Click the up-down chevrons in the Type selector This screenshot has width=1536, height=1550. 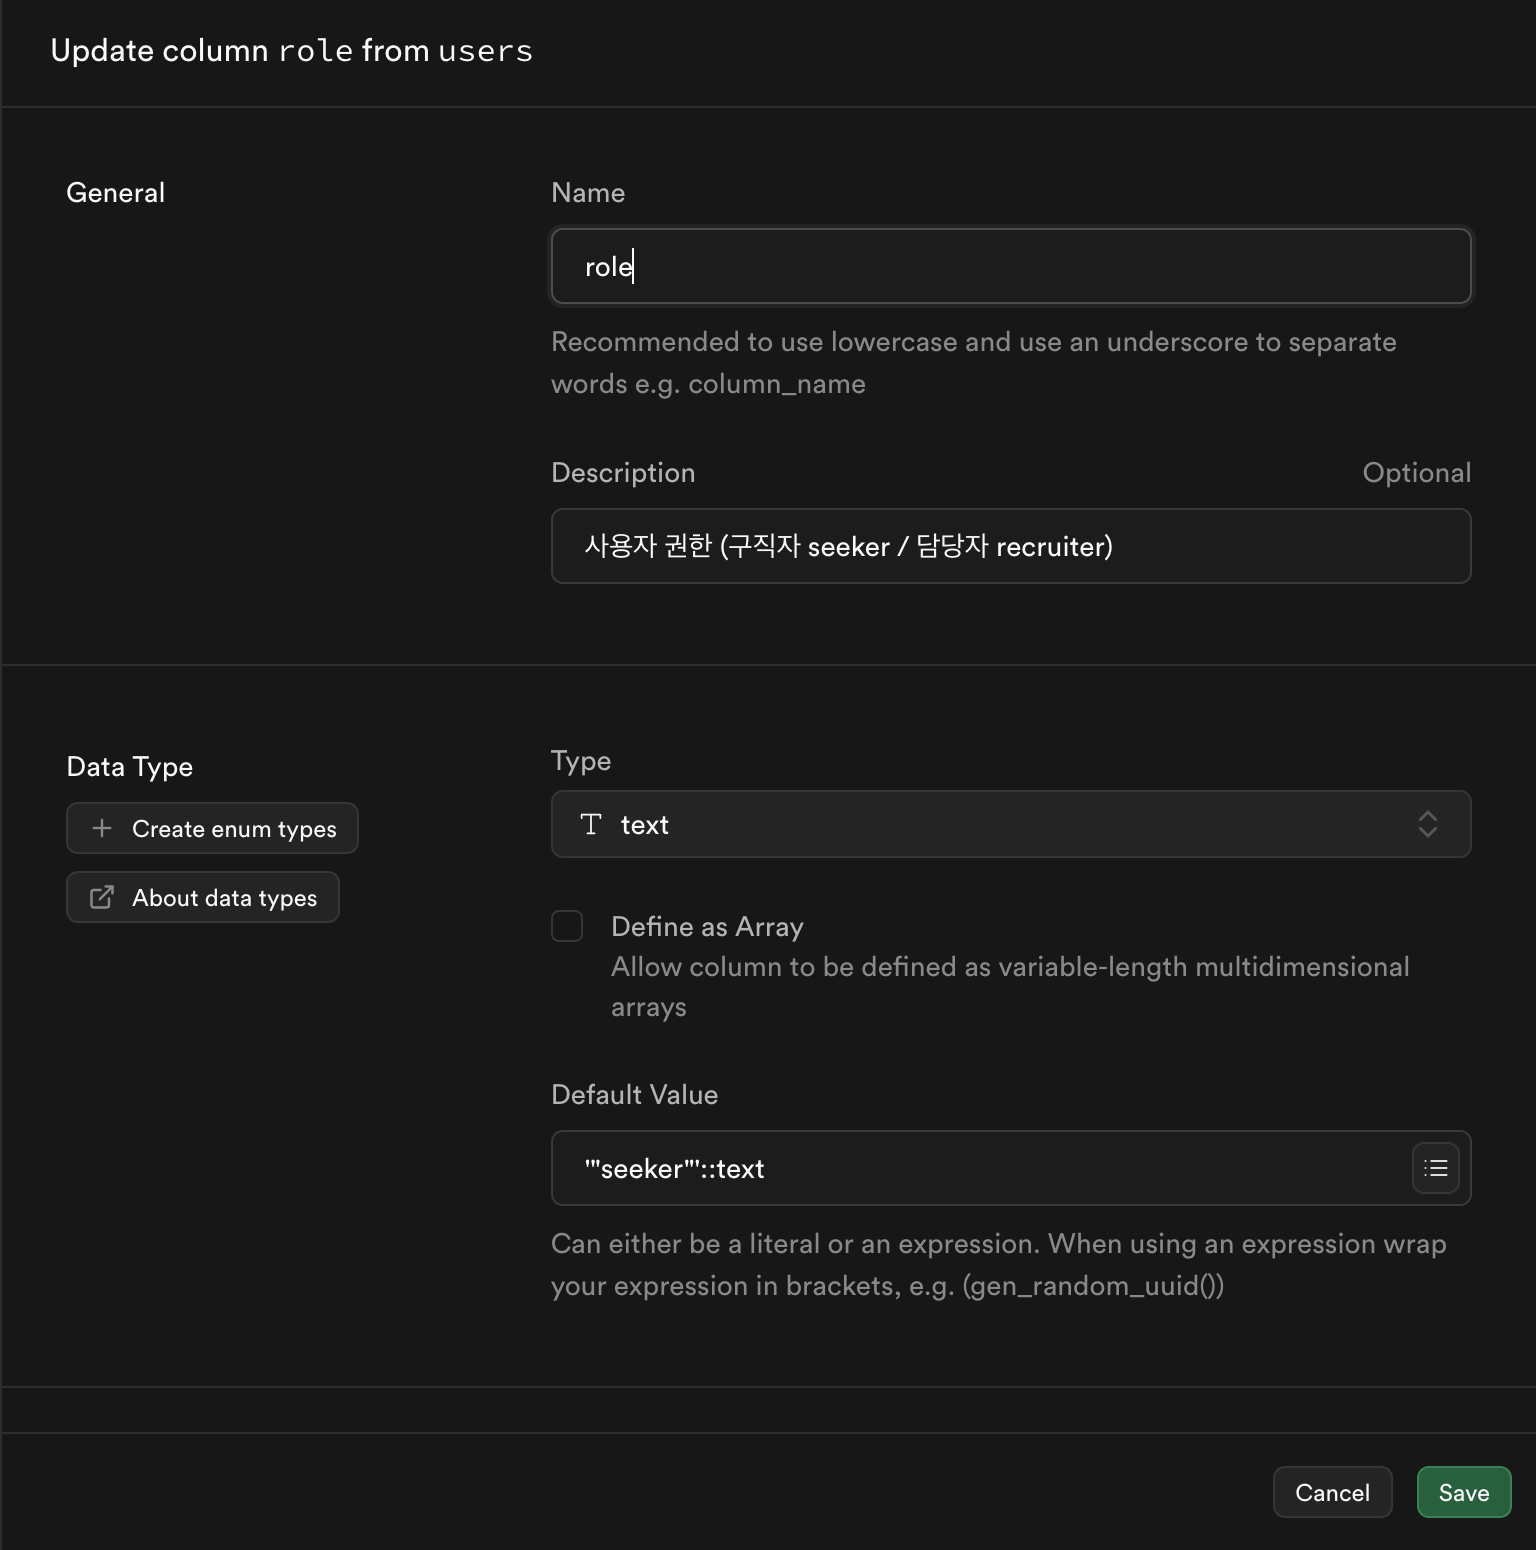(x=1428, y=824)
